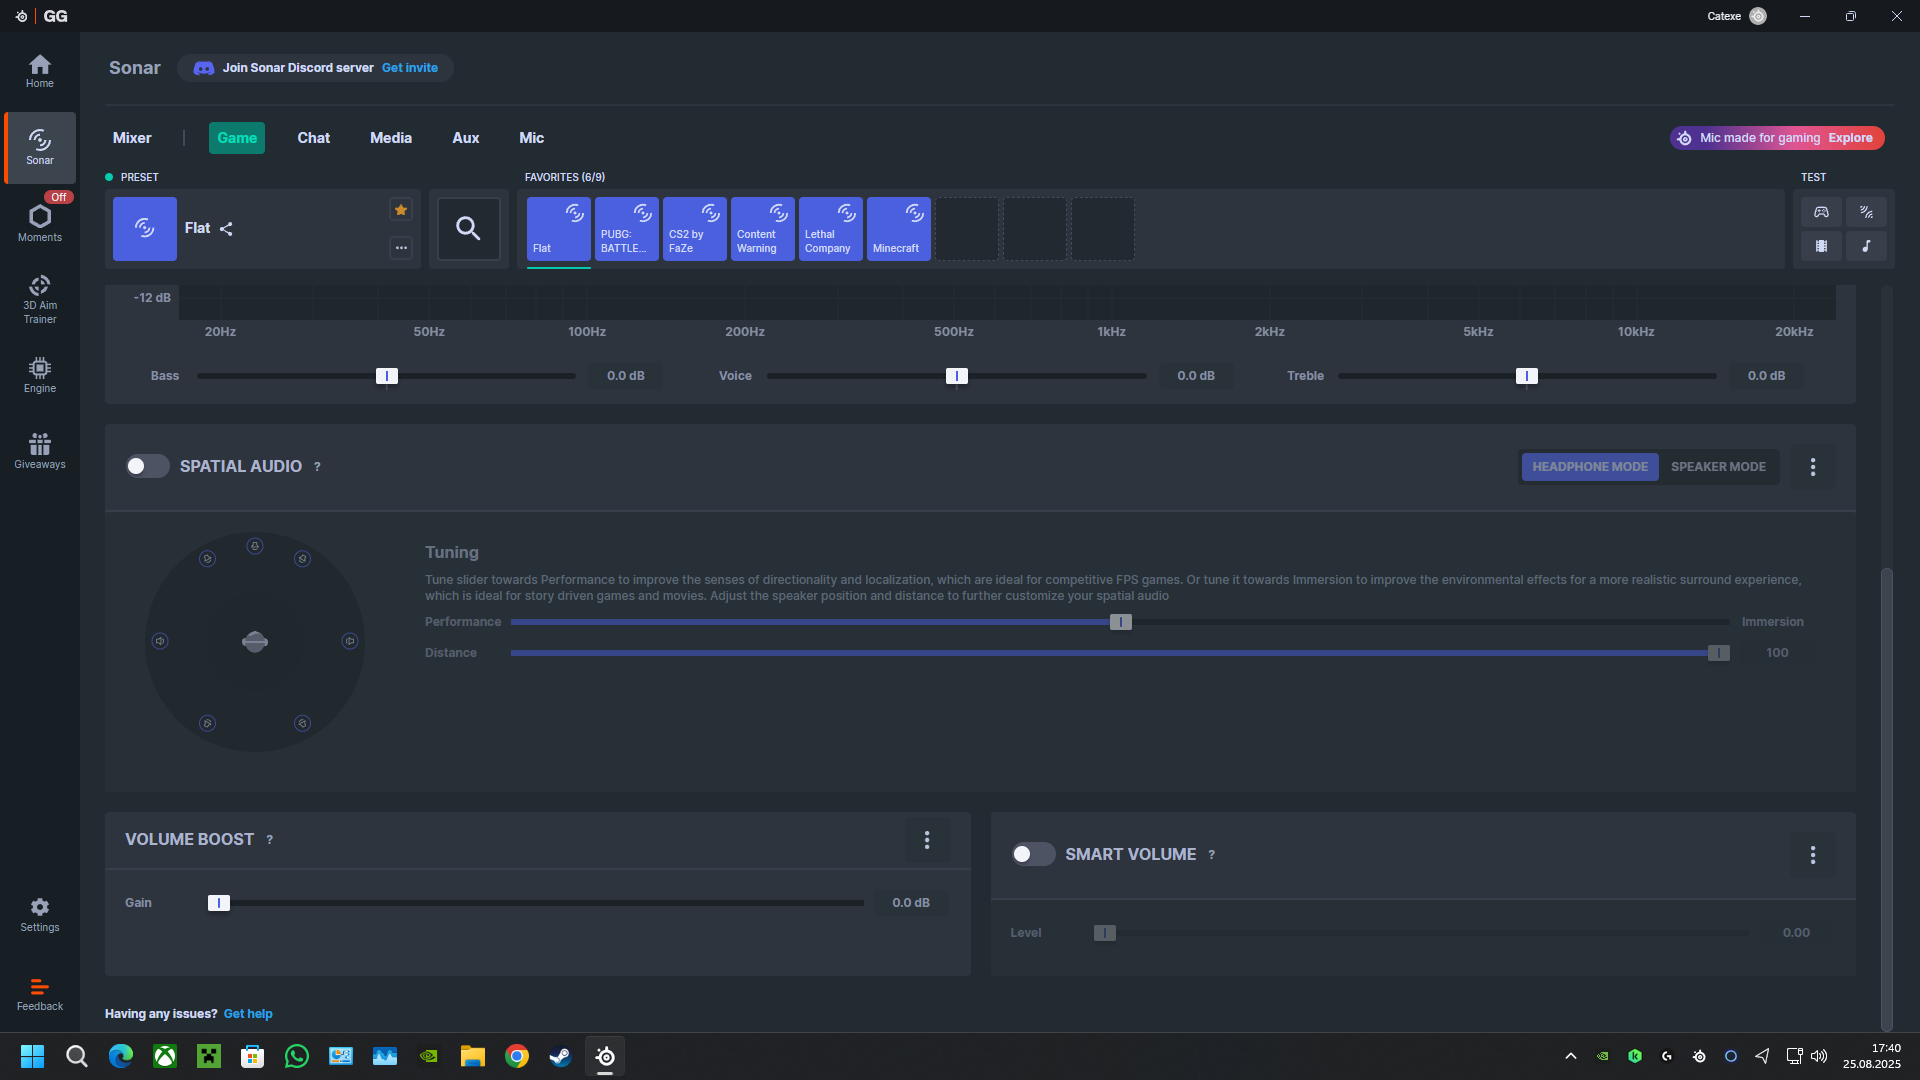Image resolution: width=1920 pixels, height=1080 pixels.
Task: Open the preset more options menu
Action: (x=401, y=247)
